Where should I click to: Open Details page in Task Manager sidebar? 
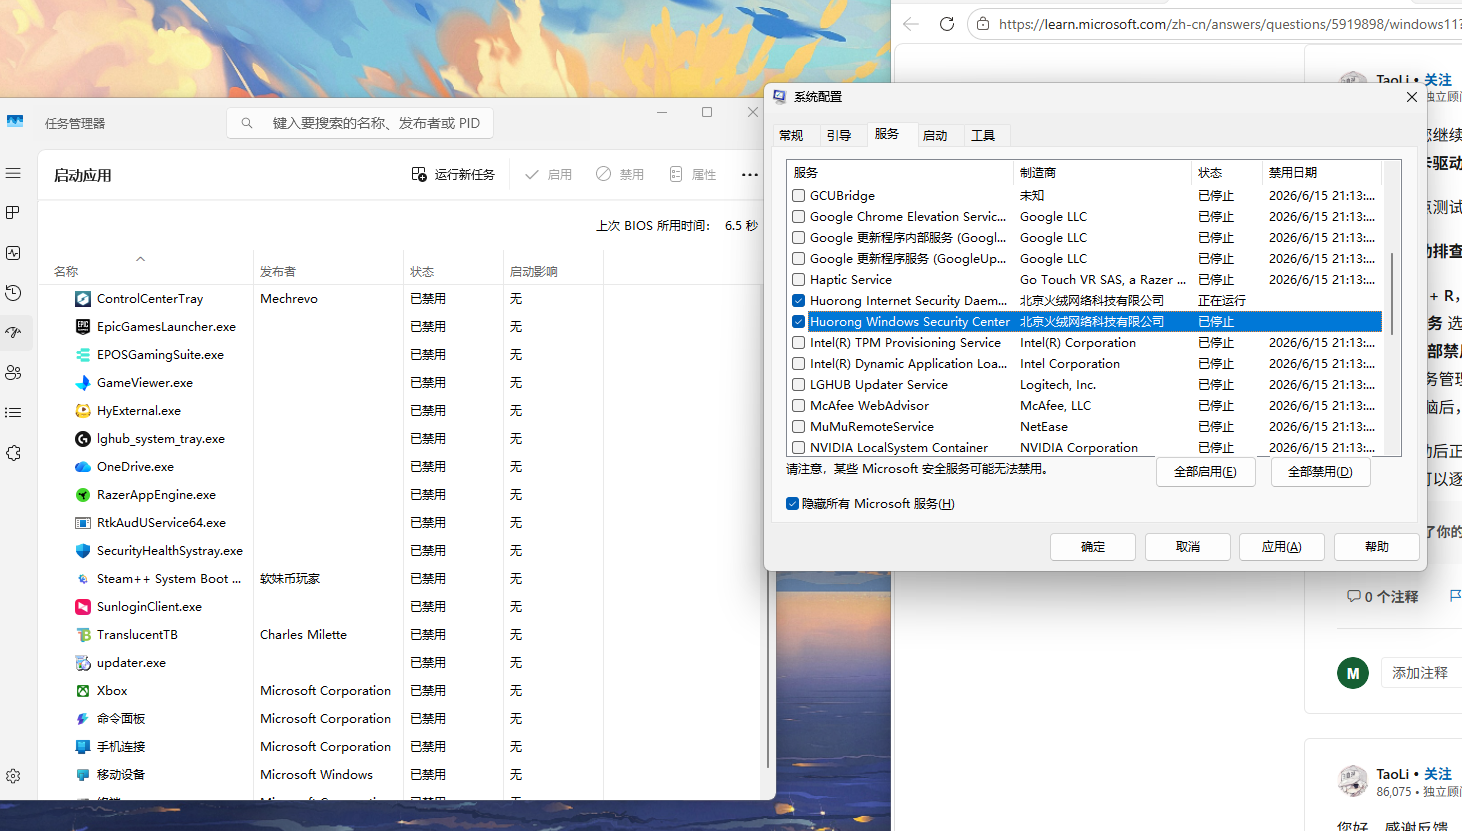(13, 413)
